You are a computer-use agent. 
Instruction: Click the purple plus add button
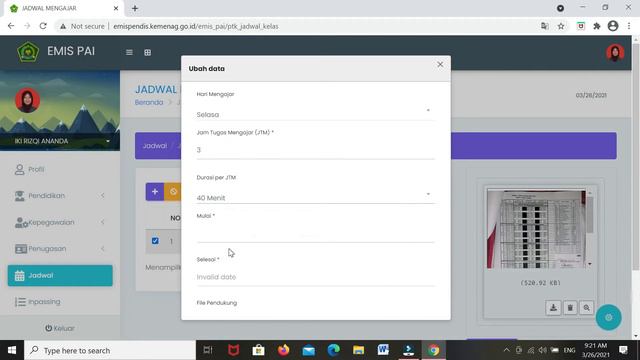tap(155, 191)
